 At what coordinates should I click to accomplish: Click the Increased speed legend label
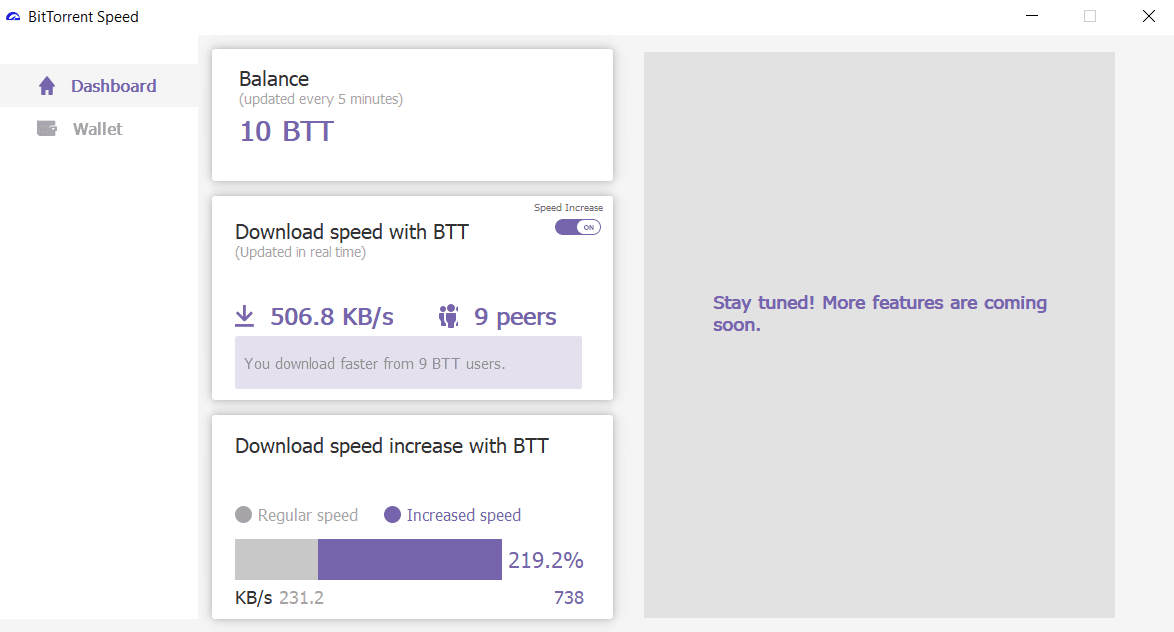463,515
